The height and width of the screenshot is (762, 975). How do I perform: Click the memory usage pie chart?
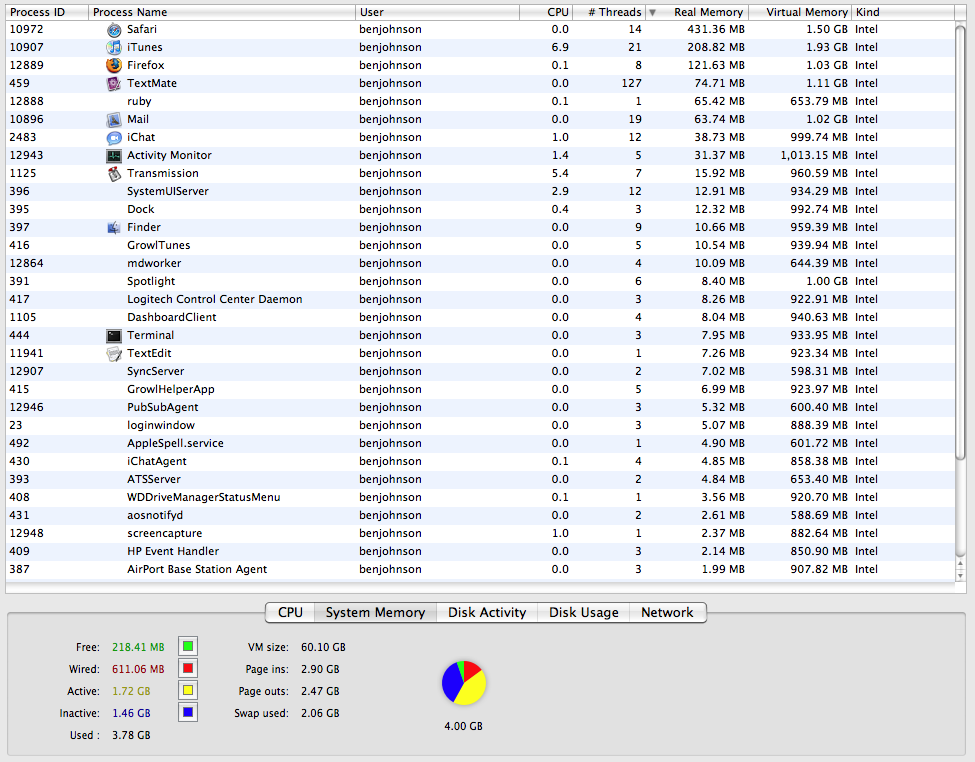tap(464, 682)
